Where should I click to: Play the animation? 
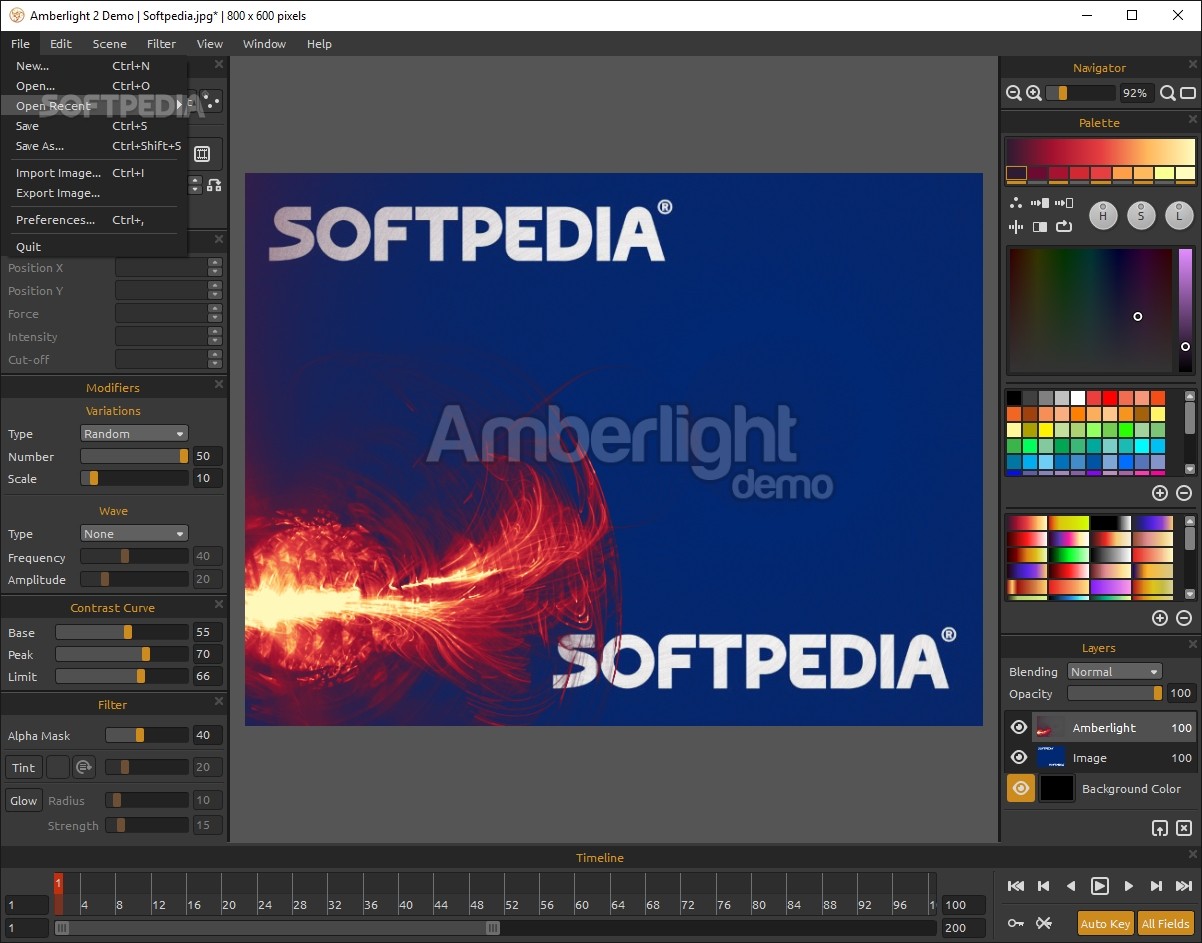click(x=1099, y=886)
